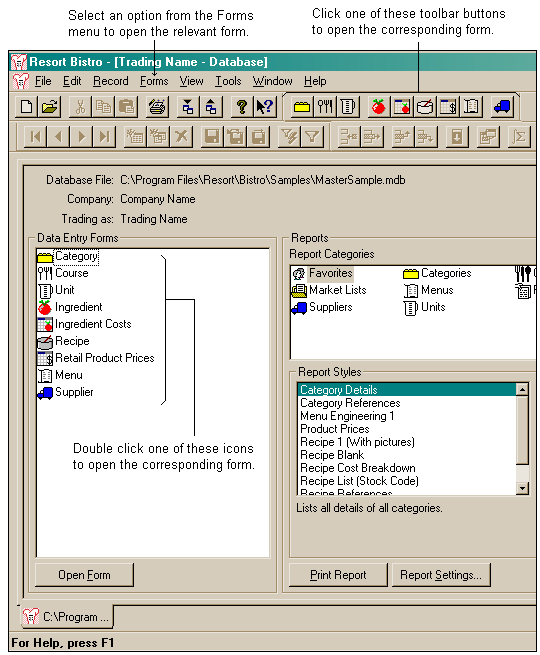Viewport: 540px width, 655px height.
Task: Click the Print Report button
Action: tap(338, 575)
